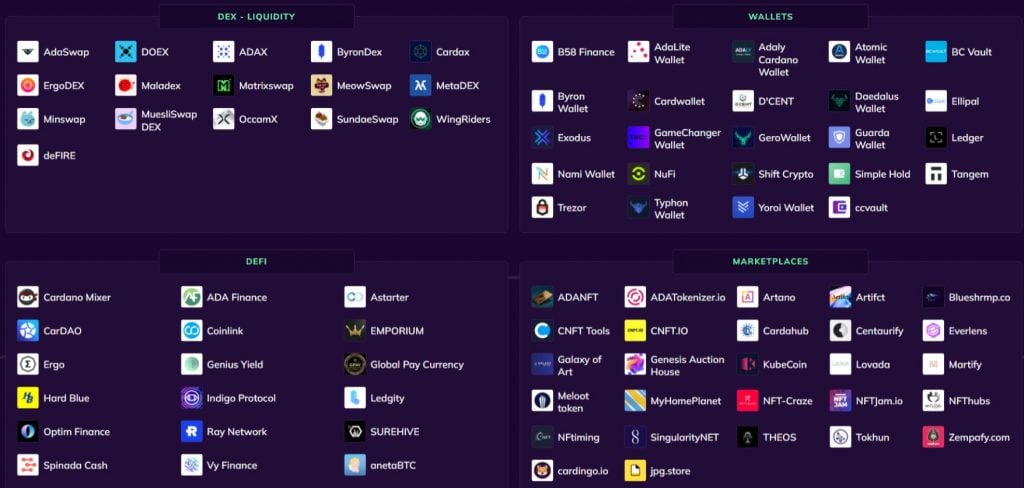Click the cardingo.io icon
Screen dimensions: 1024x488
543,470
